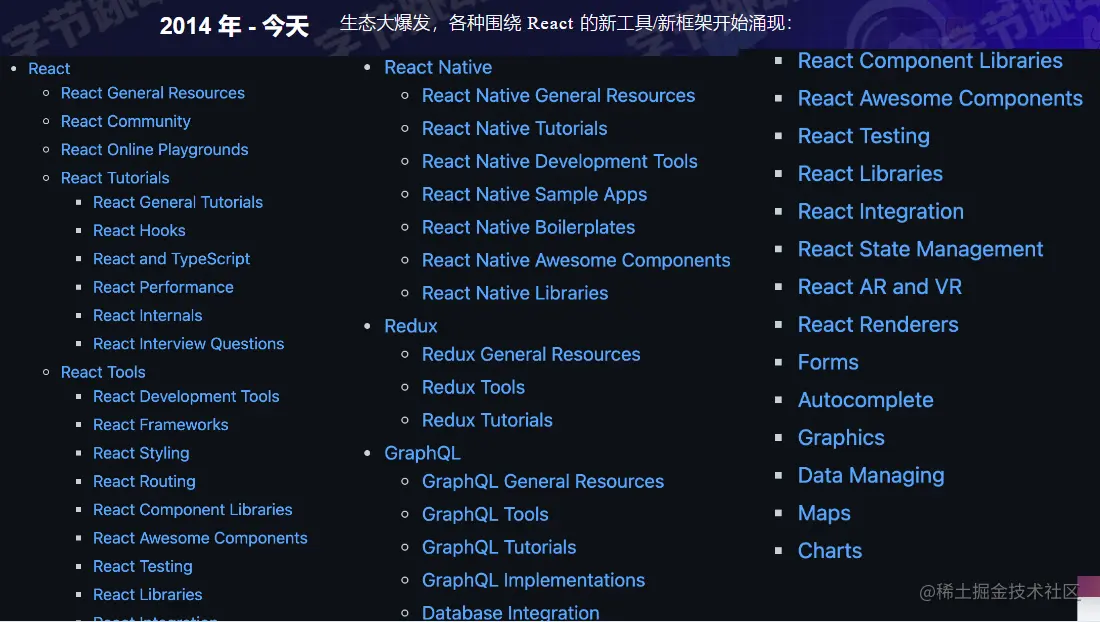Open the GraphQL Tutorials link
The width and height of the screenshot is (1100, 622).
pyautogui.click(x=499, y=547)
